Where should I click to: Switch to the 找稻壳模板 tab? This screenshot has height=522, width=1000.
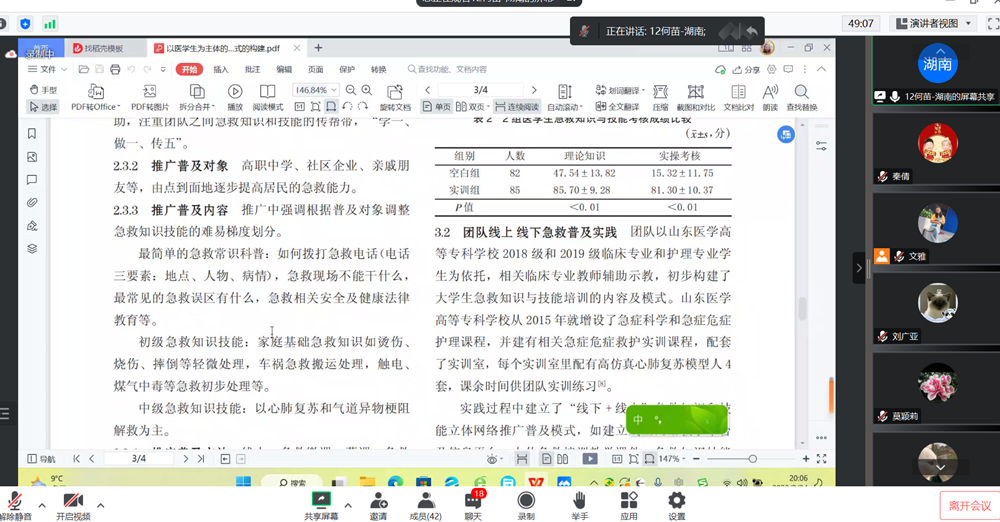[104, 48]
